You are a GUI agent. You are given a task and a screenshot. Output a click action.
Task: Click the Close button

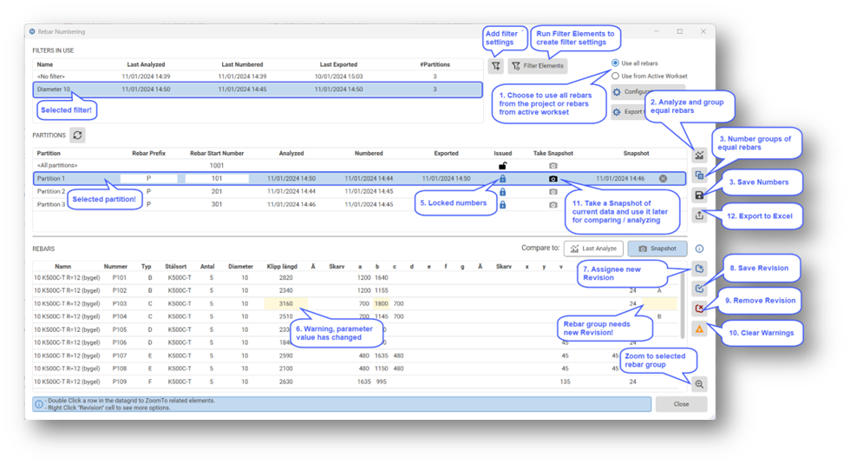[681, 404]
